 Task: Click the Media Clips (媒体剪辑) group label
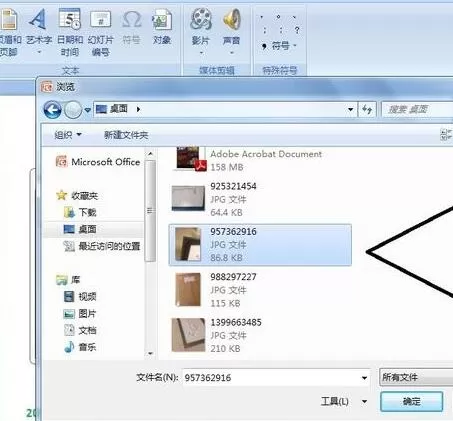(217, 70)
